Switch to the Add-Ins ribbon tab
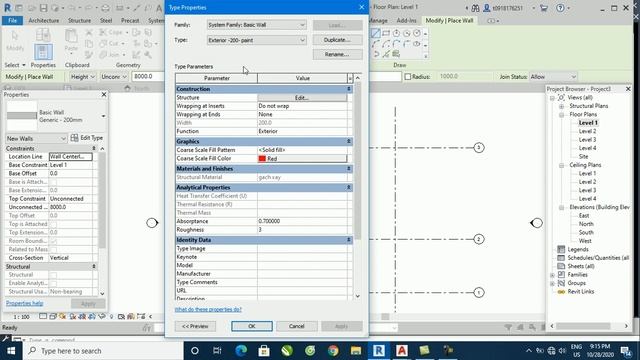This screenshot has height=360, width=640. pyautogui.click(x=406, y=20)
